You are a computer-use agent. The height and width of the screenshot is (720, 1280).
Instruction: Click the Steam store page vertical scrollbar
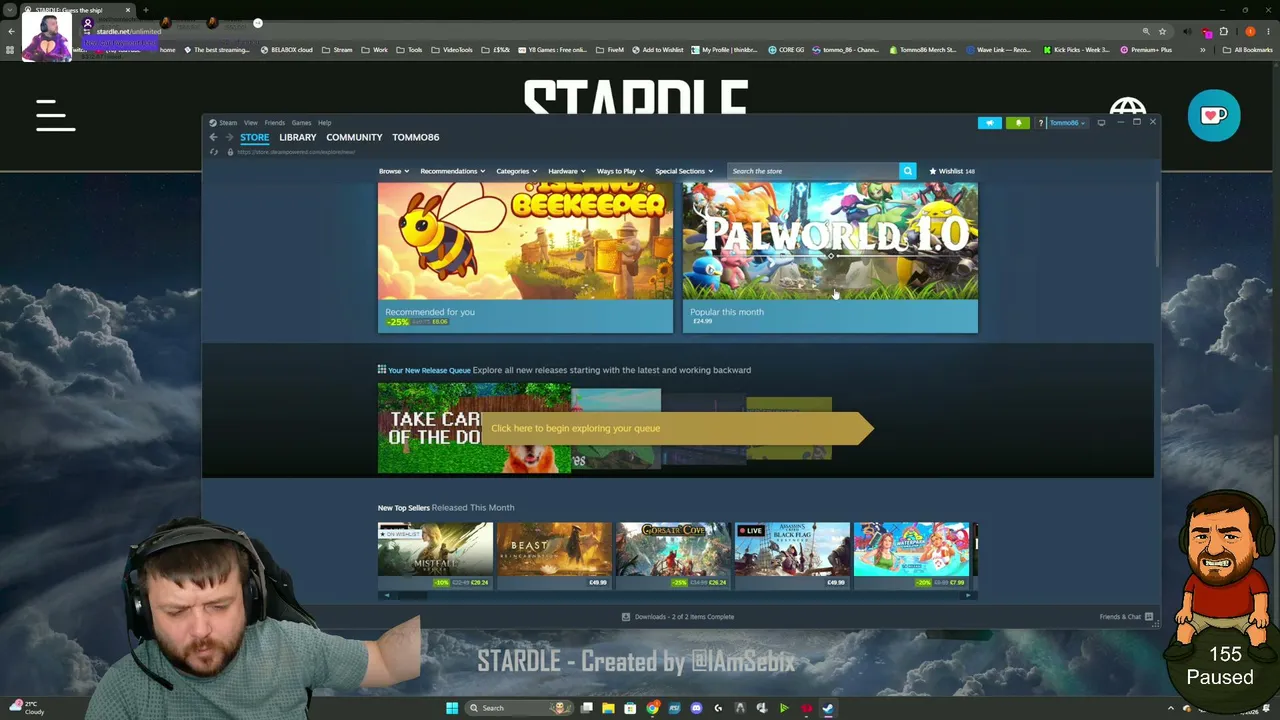[1158, 225]
